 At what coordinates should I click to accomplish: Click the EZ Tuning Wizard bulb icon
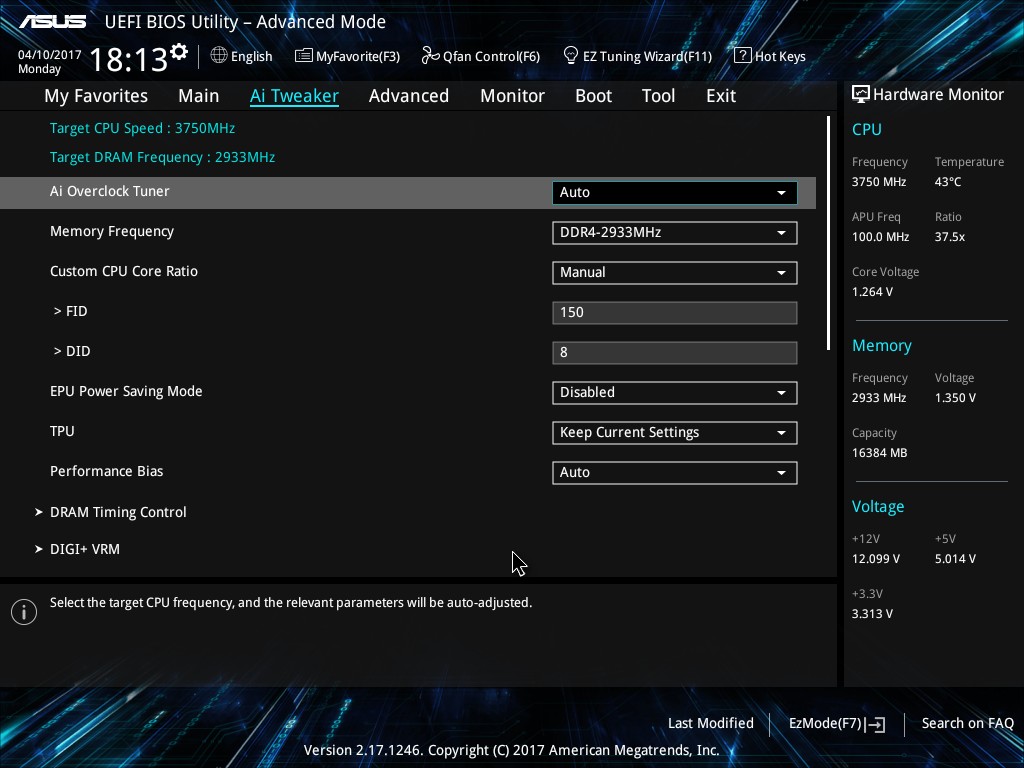click(x=571, y=56)
